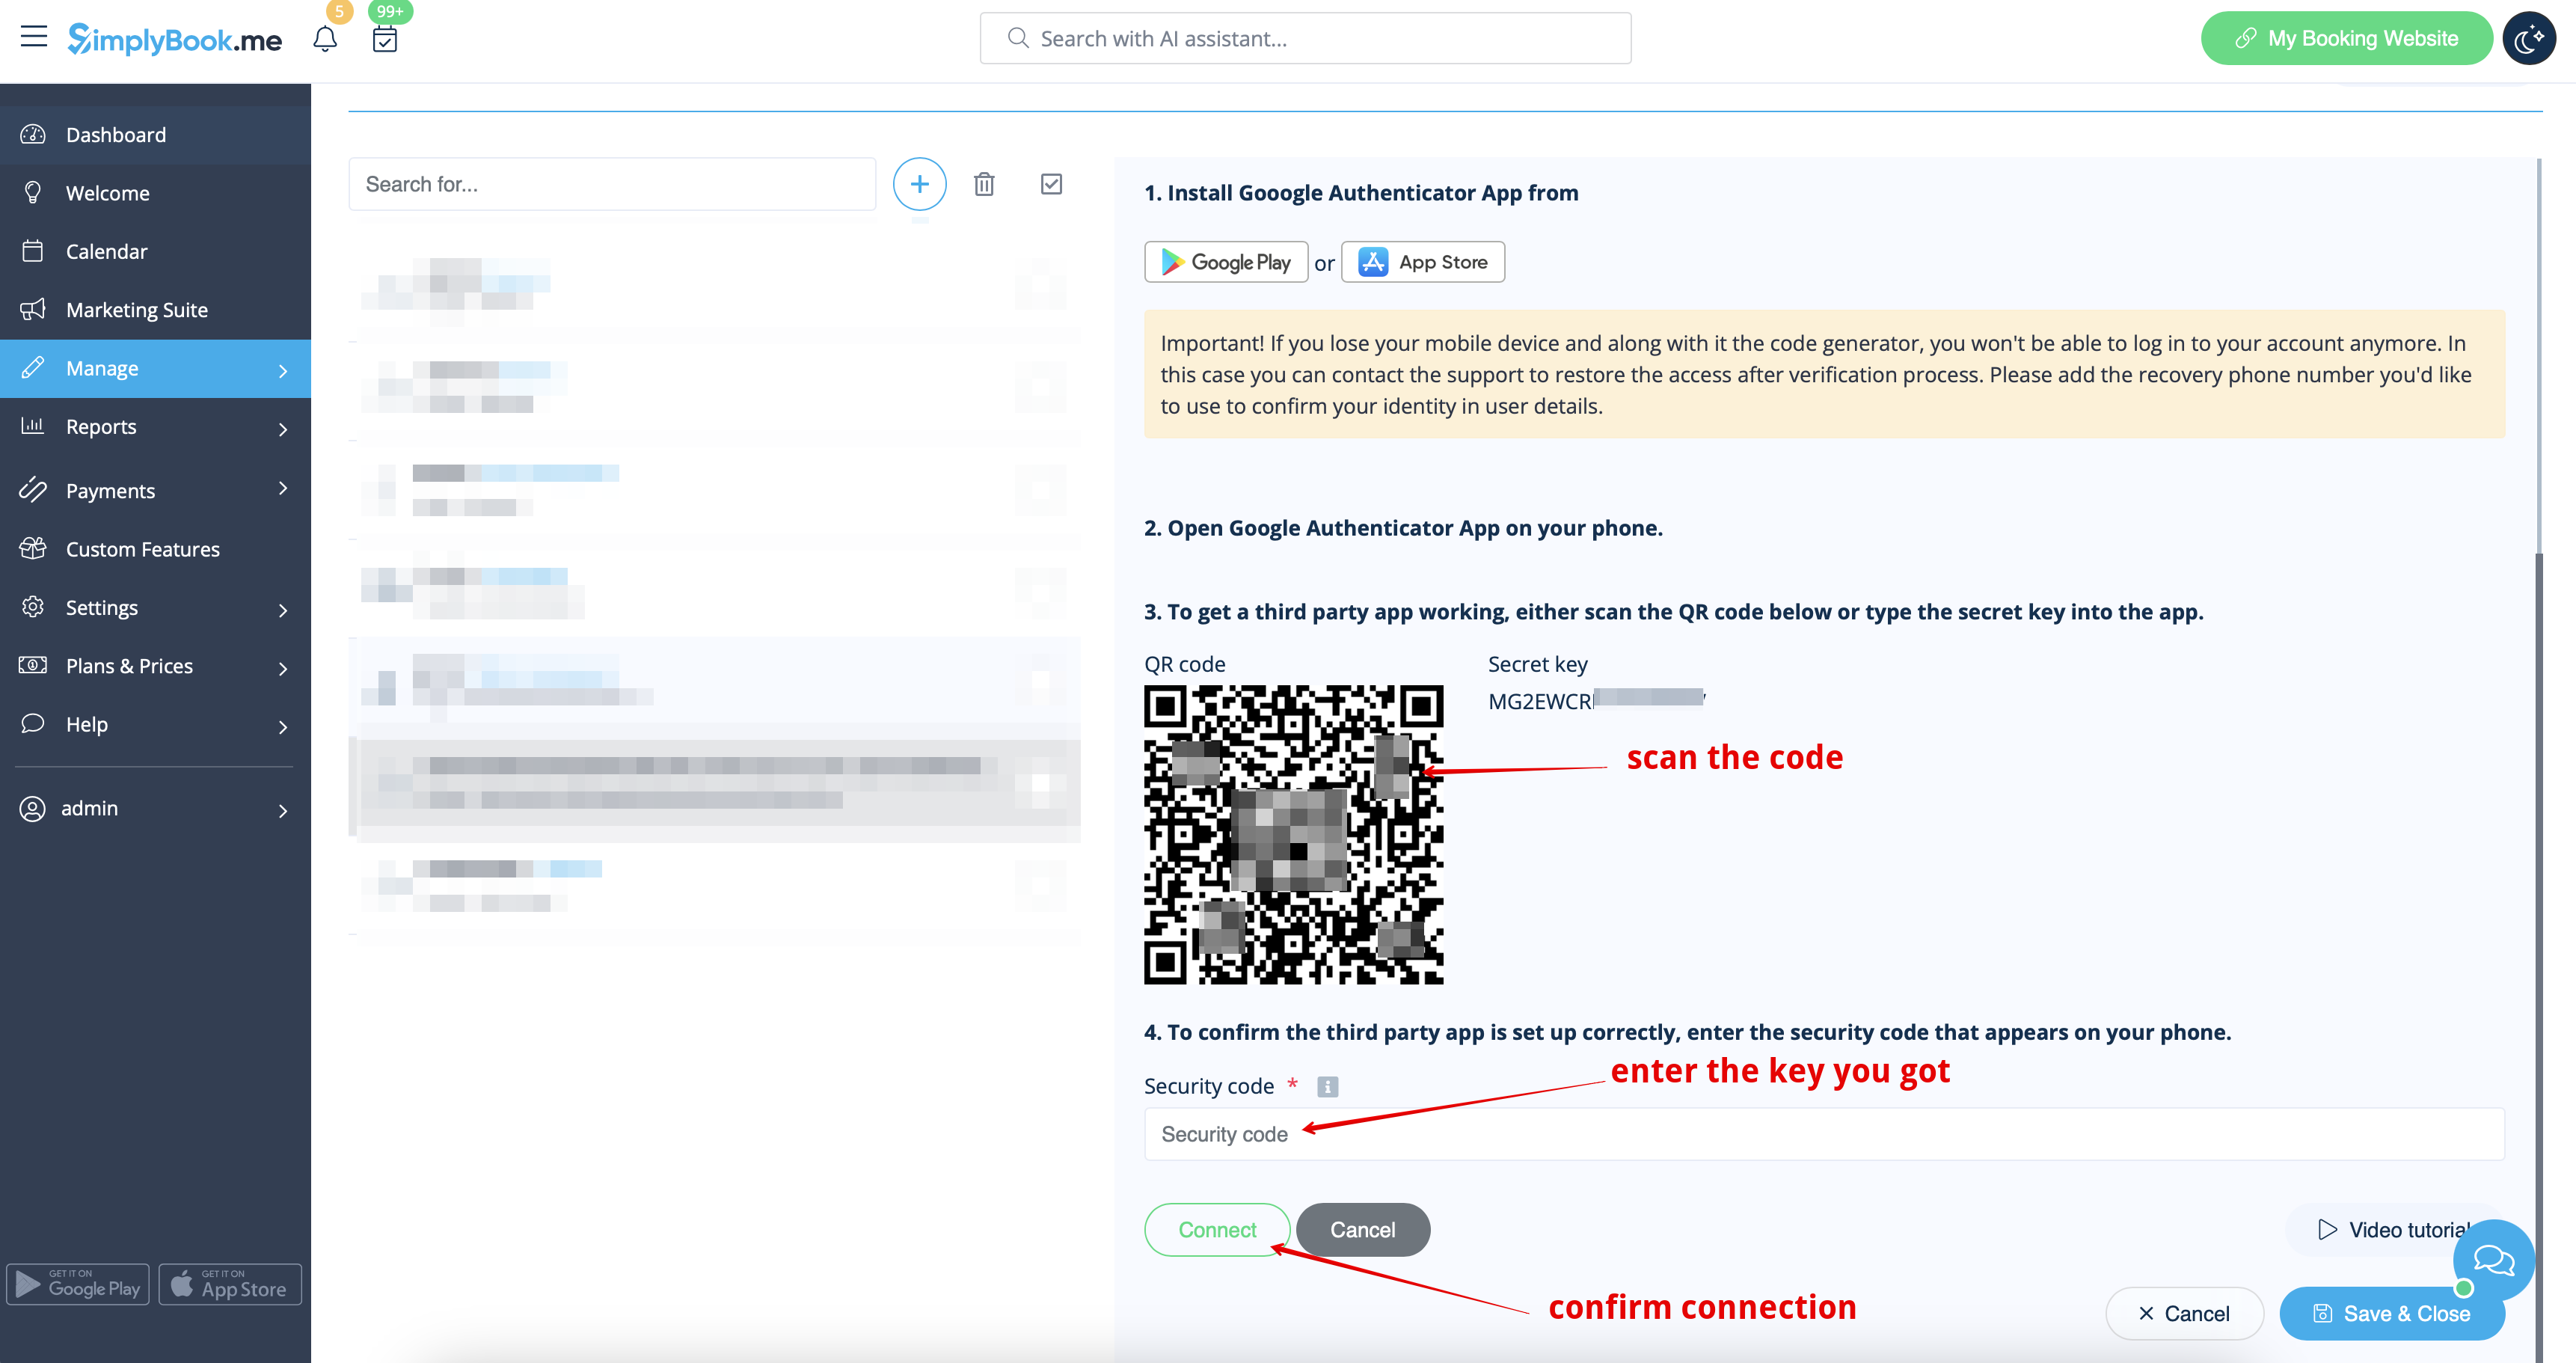Screen dimensions: 2576x1363
Task: Click the white Cancel button with X
Action: pyautogui.click(x=2184, y=1313)
